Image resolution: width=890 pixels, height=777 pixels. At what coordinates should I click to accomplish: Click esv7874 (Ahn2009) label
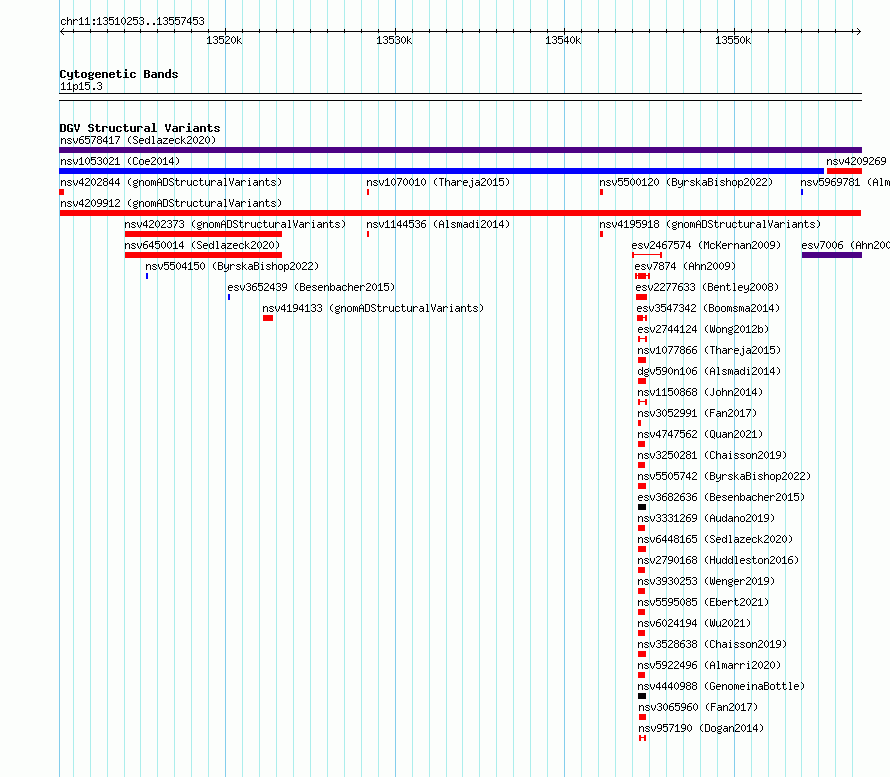(685, 266)
